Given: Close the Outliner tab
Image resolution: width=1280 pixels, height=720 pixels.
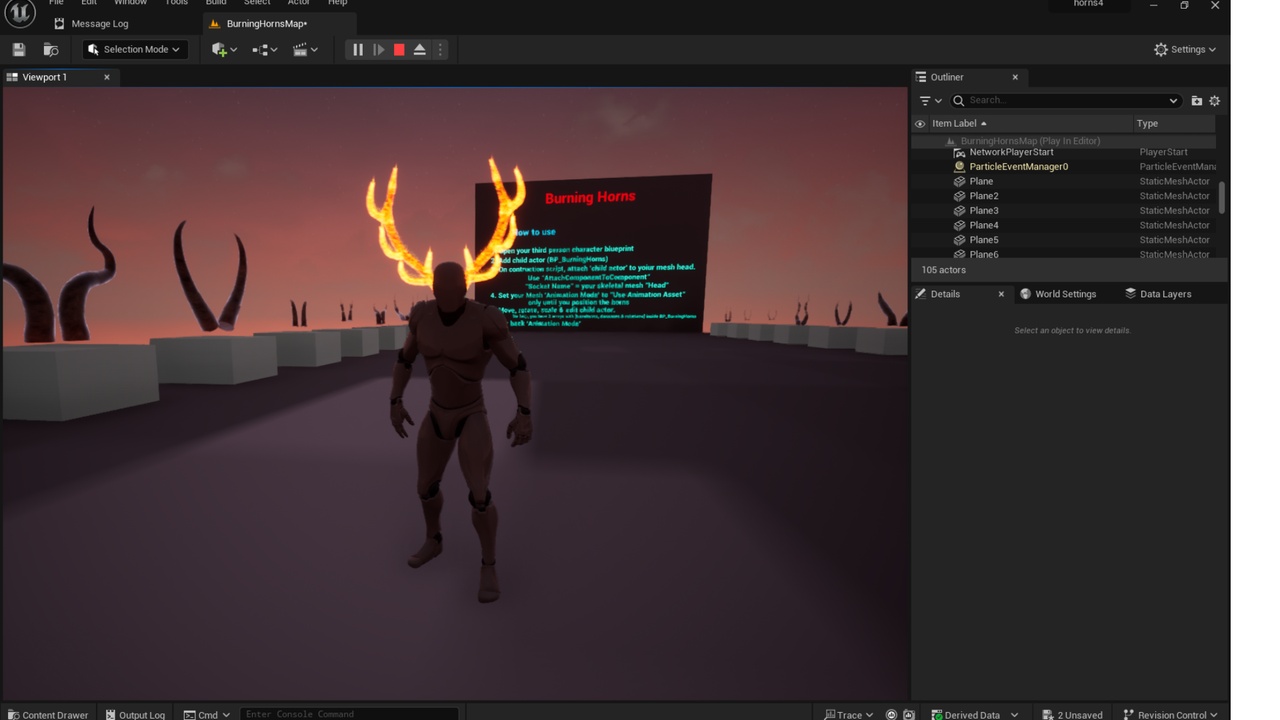Looking at the screenshot, I should coord(1015,77).
